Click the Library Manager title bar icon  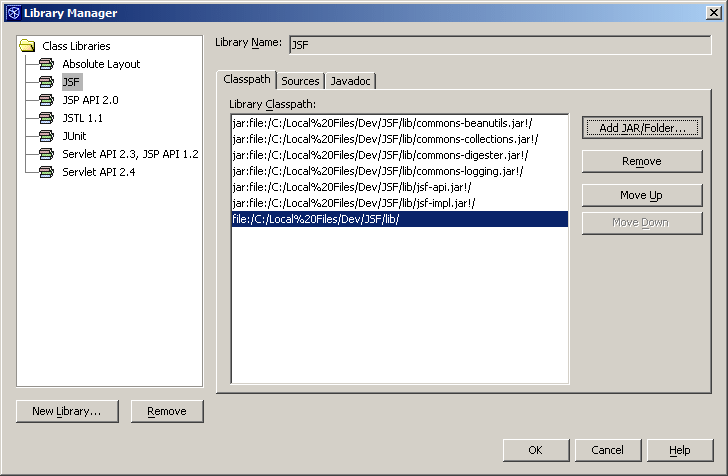tap(13, 13)
